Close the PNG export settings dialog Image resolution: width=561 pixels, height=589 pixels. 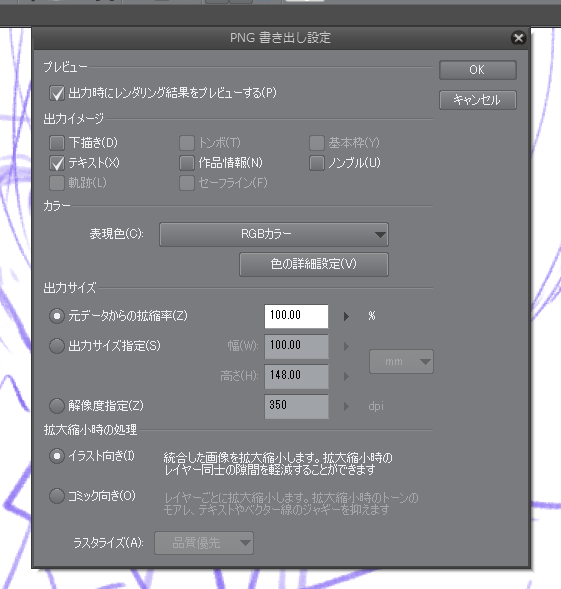(518, 38)
